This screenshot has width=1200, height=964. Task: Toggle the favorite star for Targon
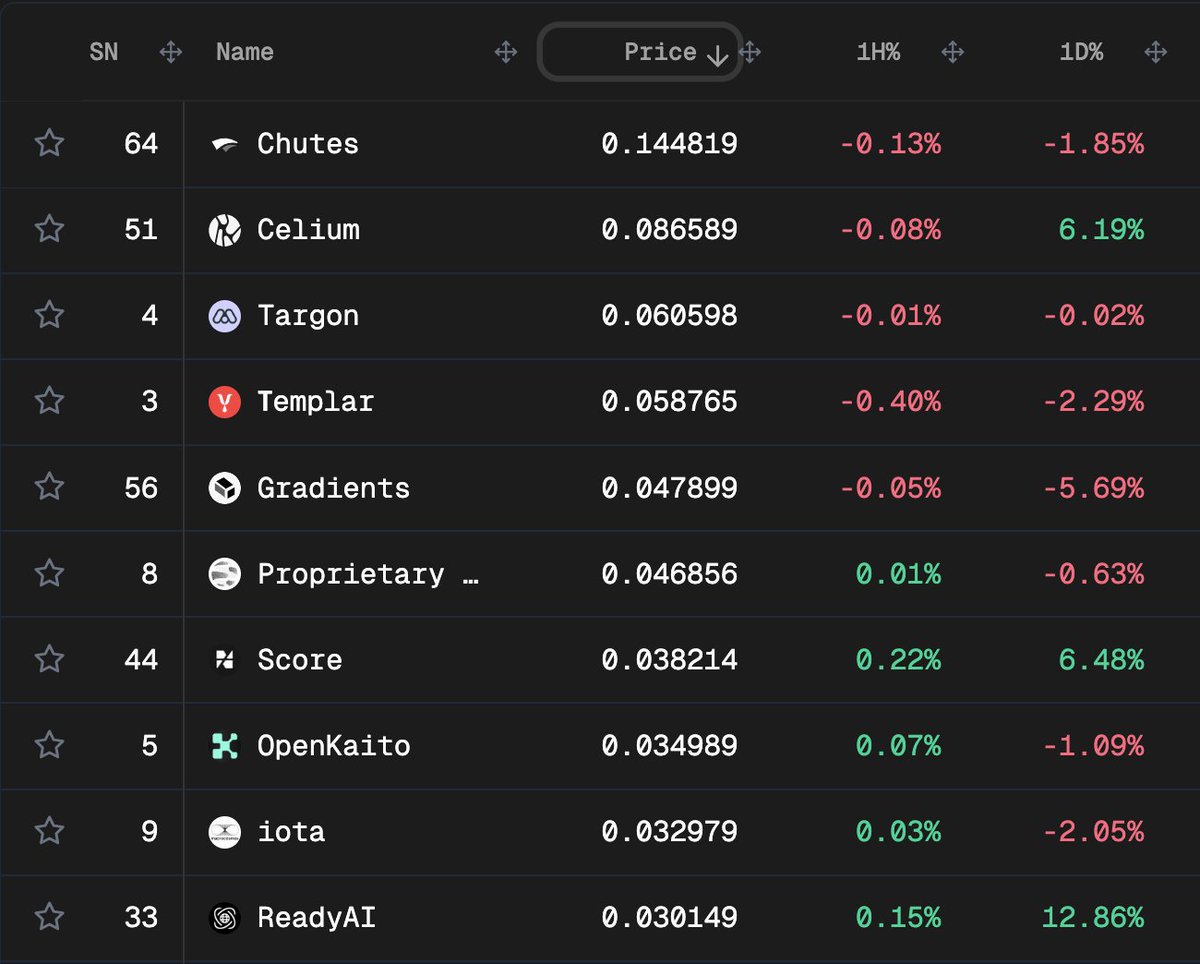(x=49, y=315)
